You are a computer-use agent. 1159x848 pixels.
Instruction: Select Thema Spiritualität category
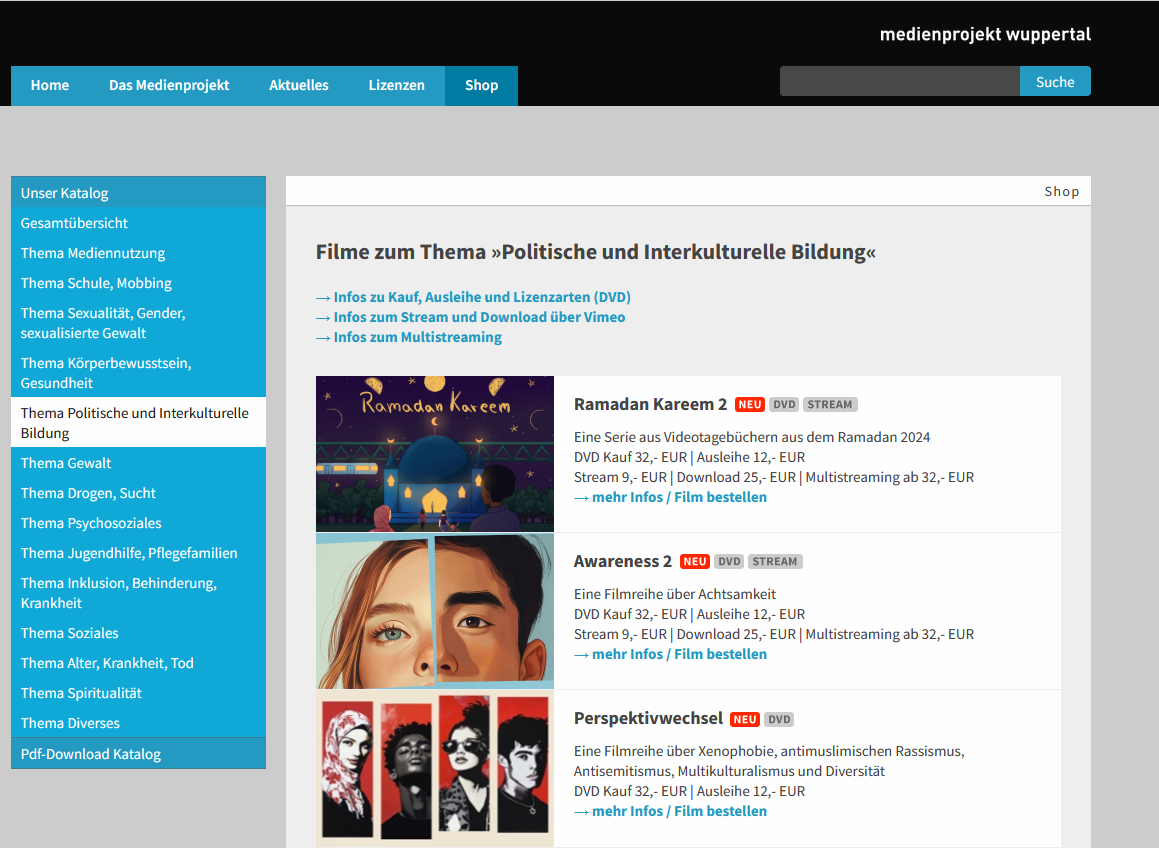tap(138, 693)
